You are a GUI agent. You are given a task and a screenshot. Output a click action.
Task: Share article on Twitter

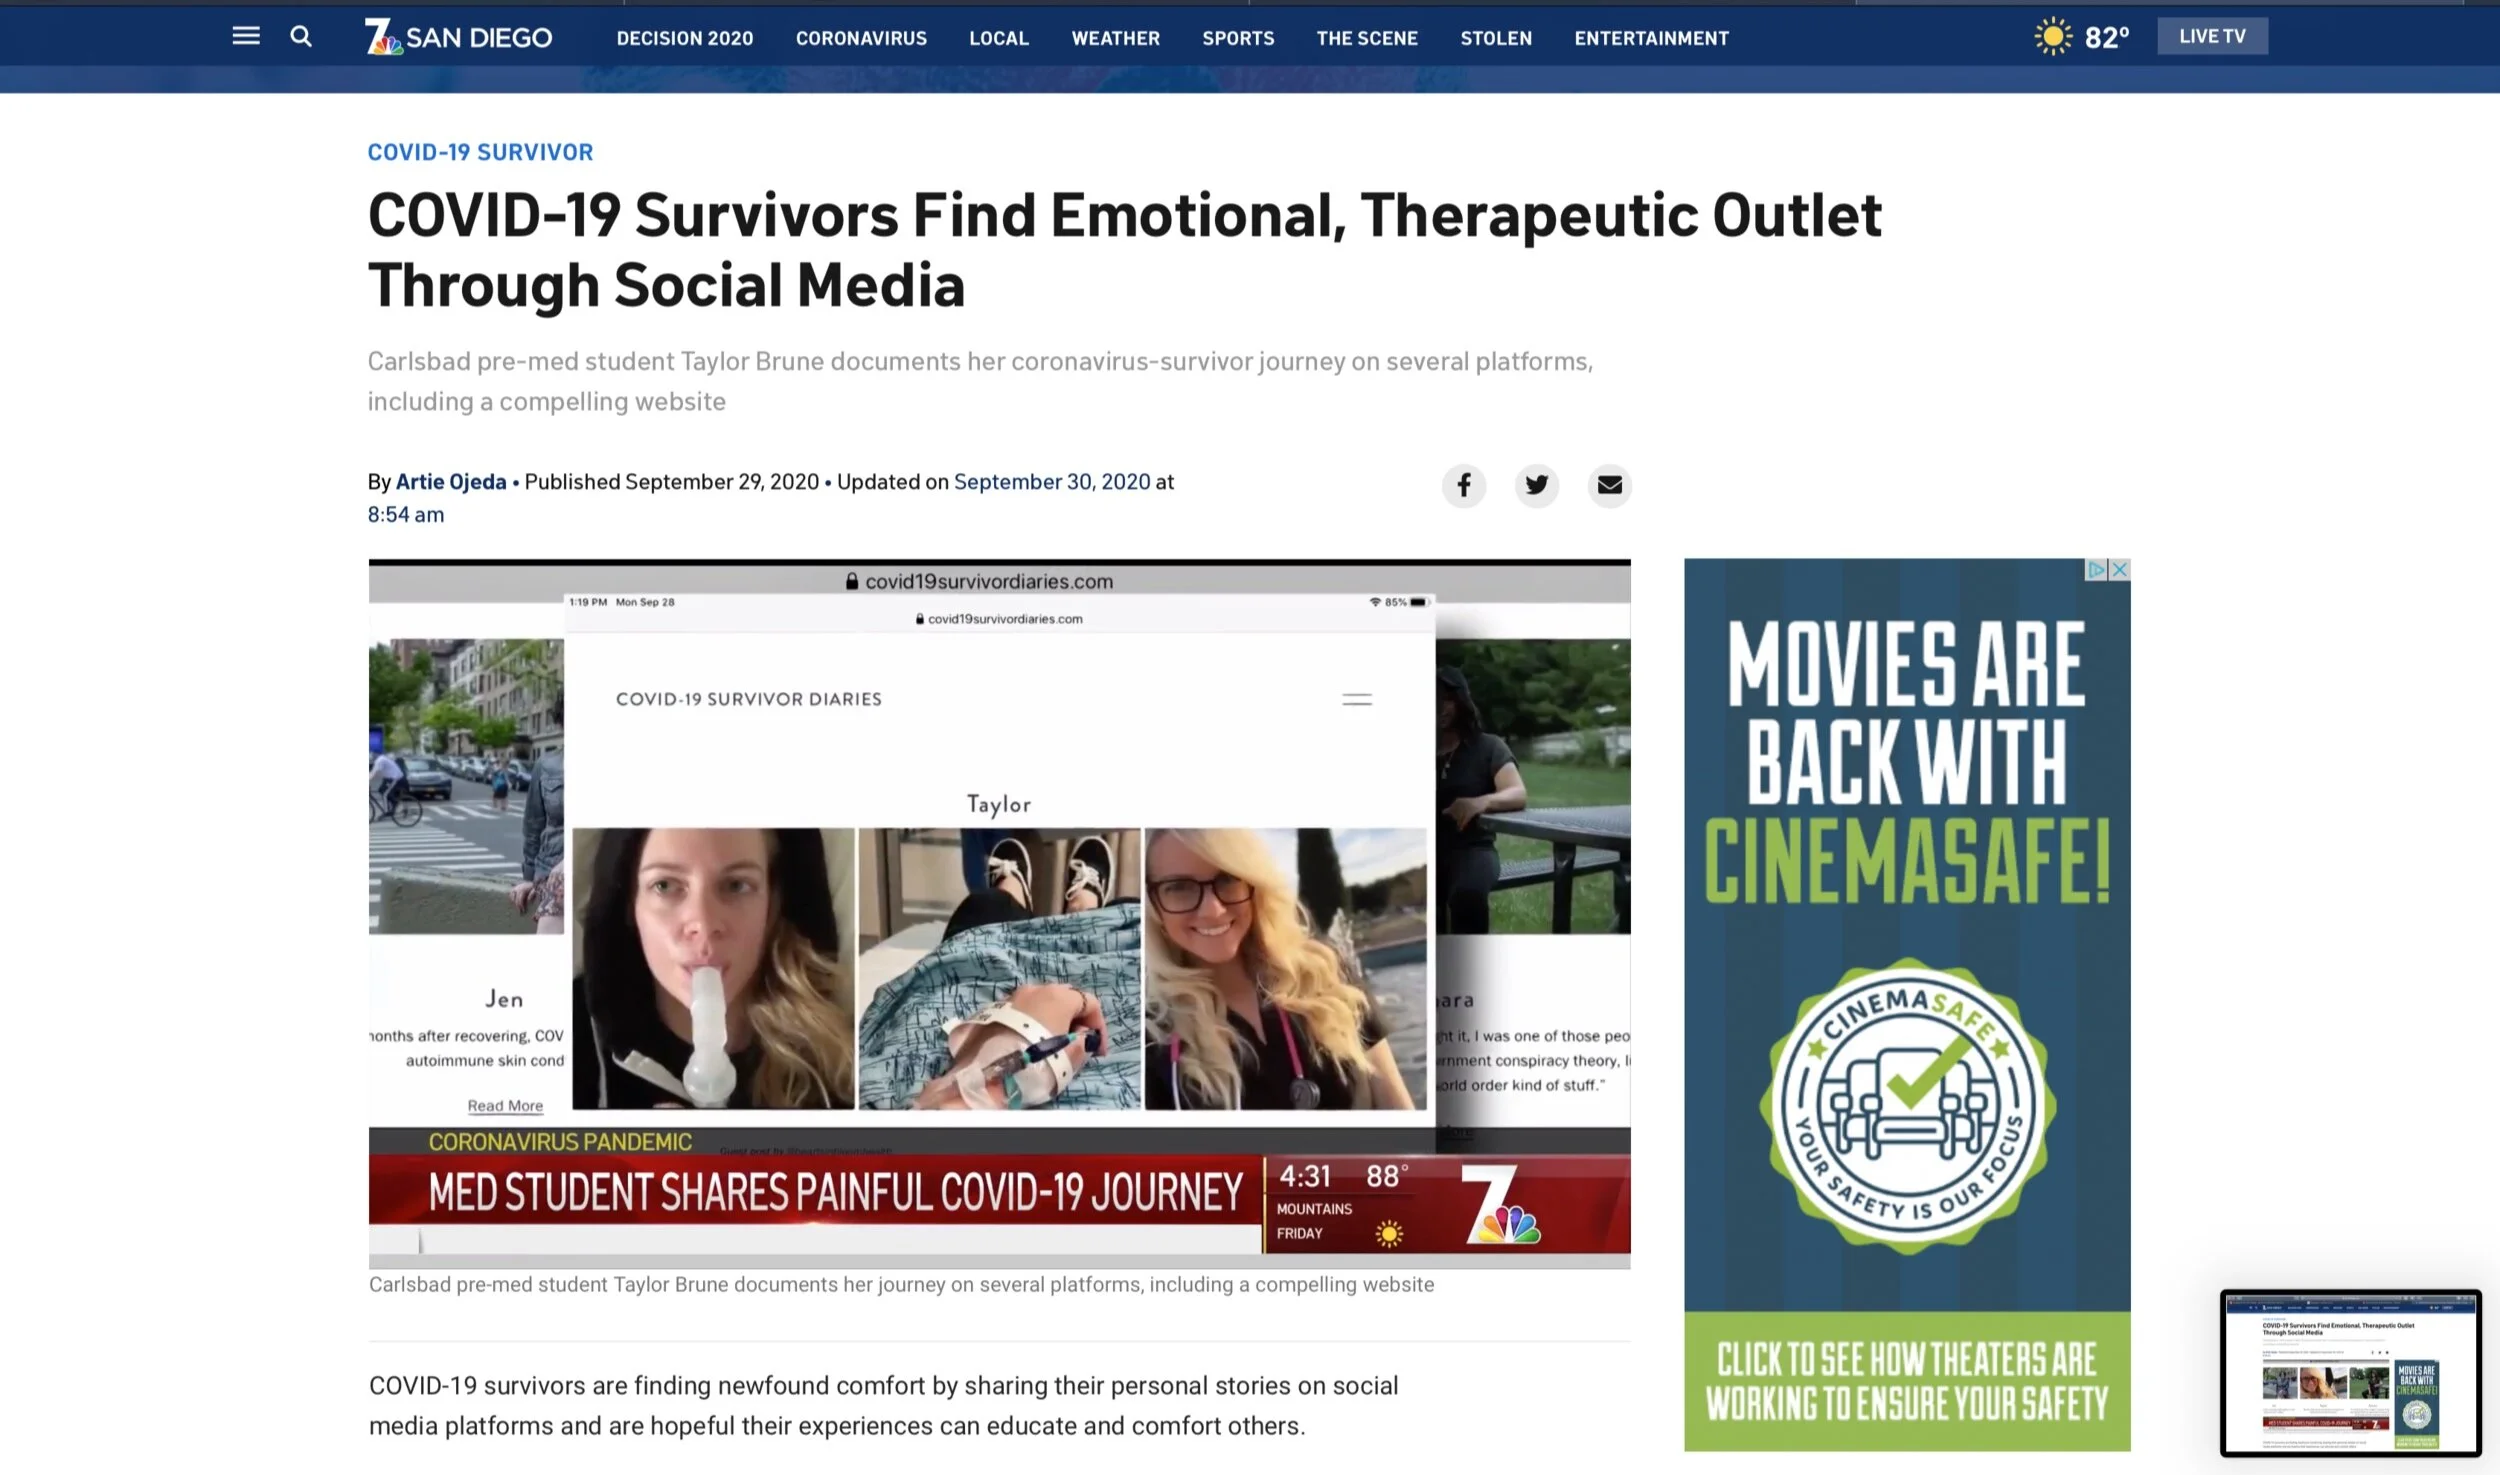pos(1536,486)
